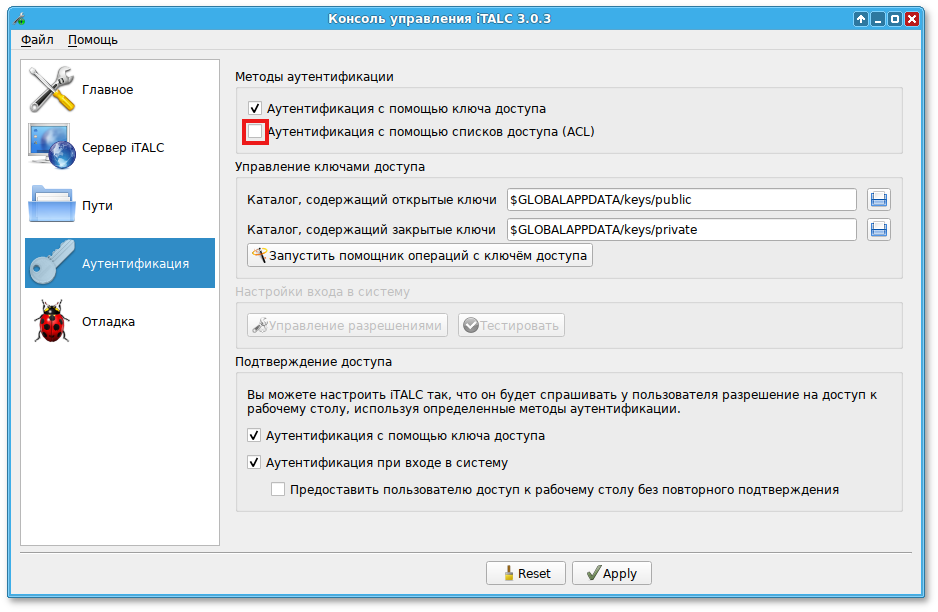Click the Управление ключами доступа heading
Image resolution: width=938 pixels, height=612 pixels.
[330, 167]
